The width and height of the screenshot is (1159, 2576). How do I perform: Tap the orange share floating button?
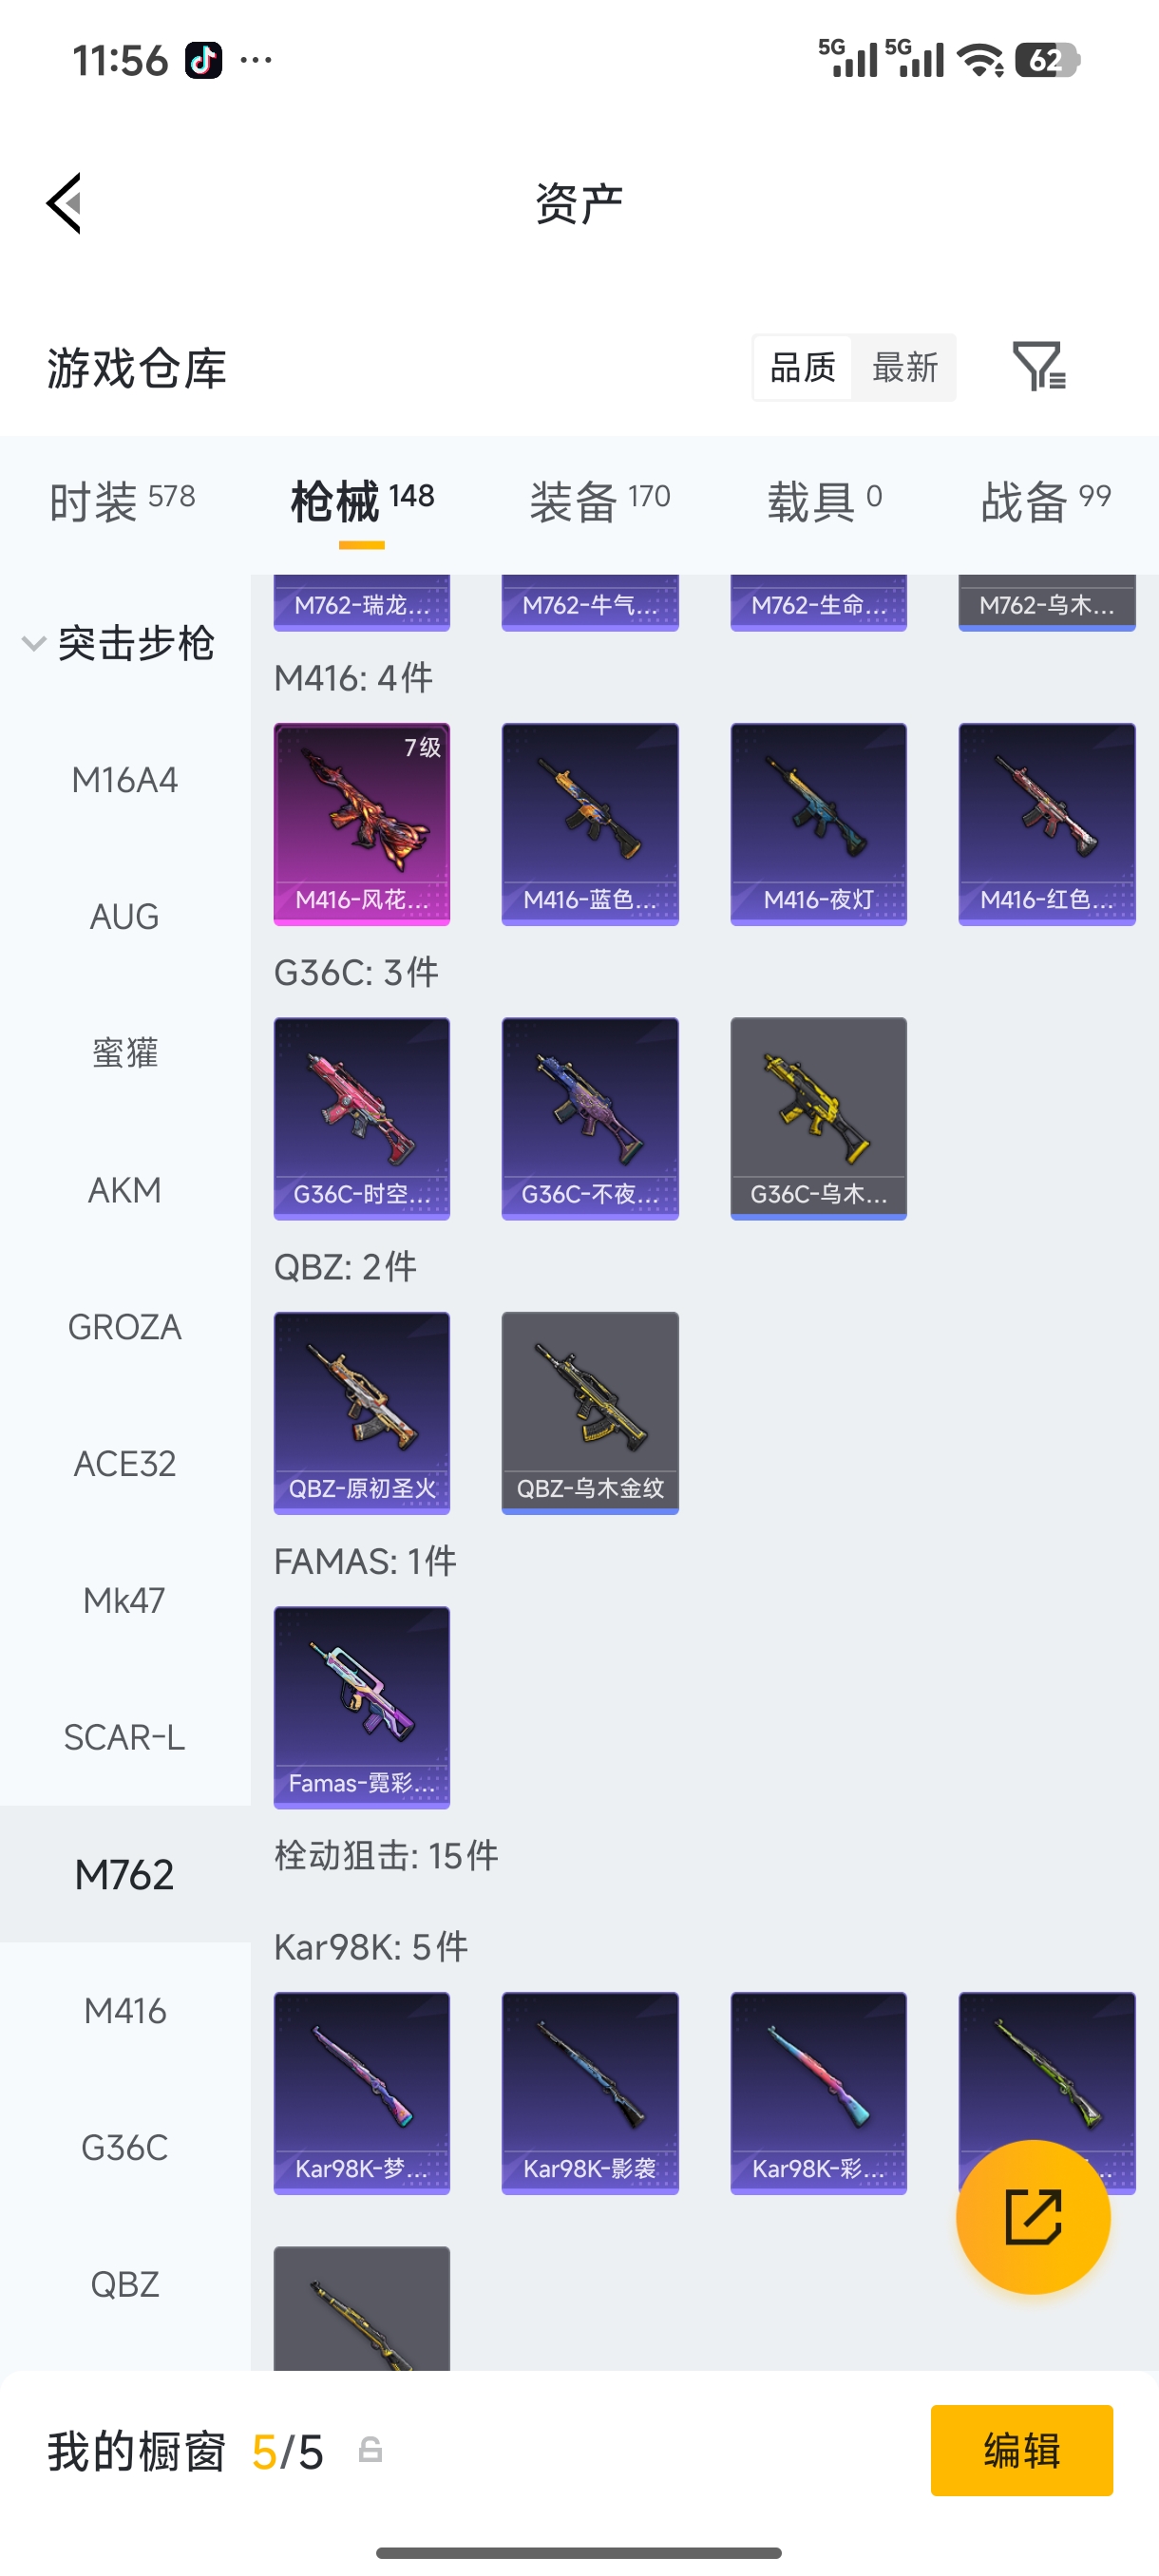click(1033, 2217)
